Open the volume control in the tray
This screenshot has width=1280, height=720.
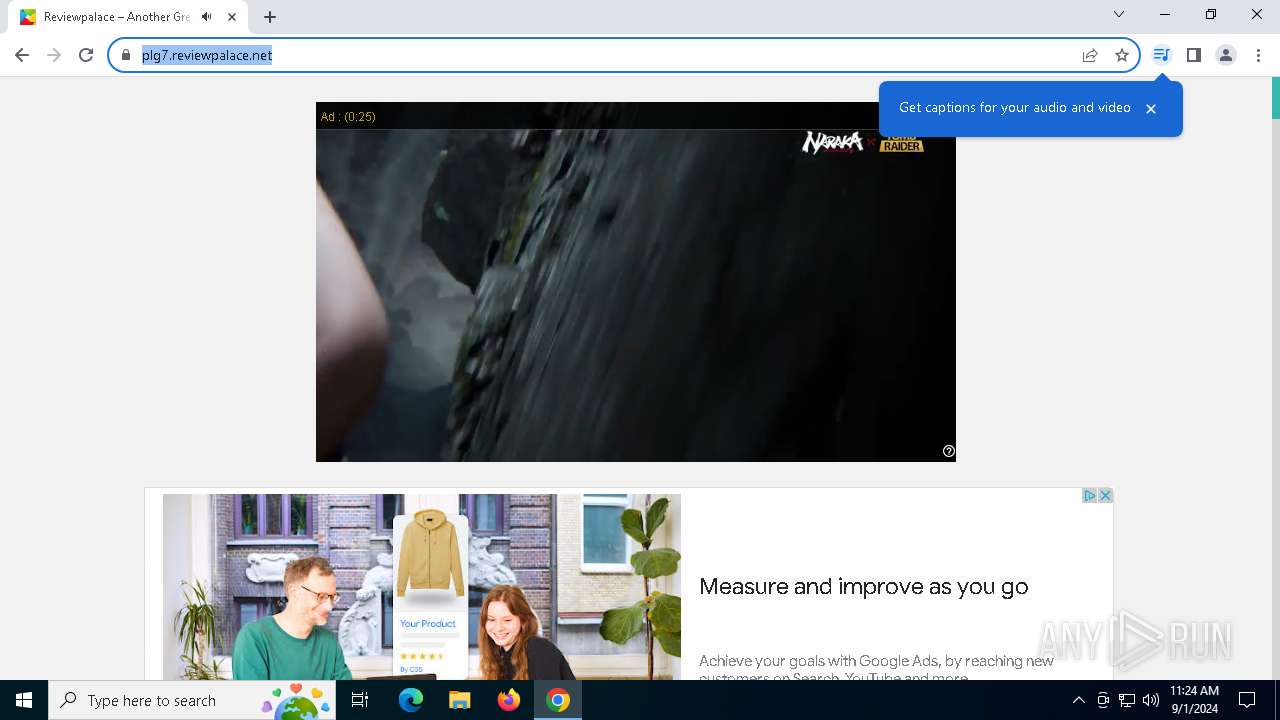point(1150,700)
